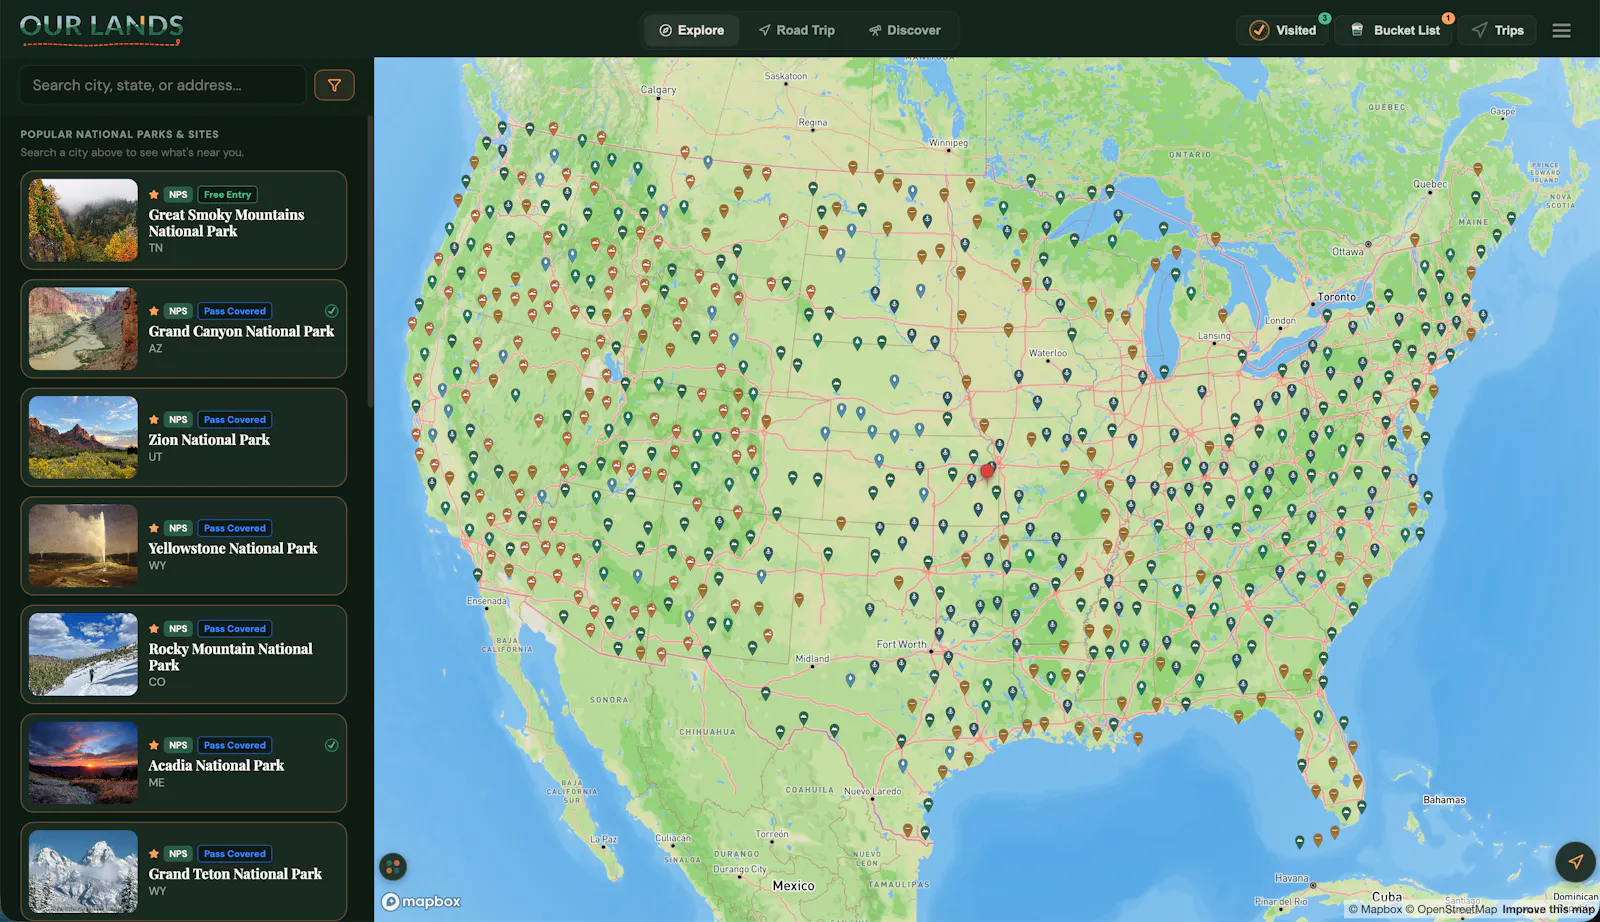Viewport: 1600px width, 922px height.
Task: Open Acadia sunset photo thumbnail
Action: point(83,763)
